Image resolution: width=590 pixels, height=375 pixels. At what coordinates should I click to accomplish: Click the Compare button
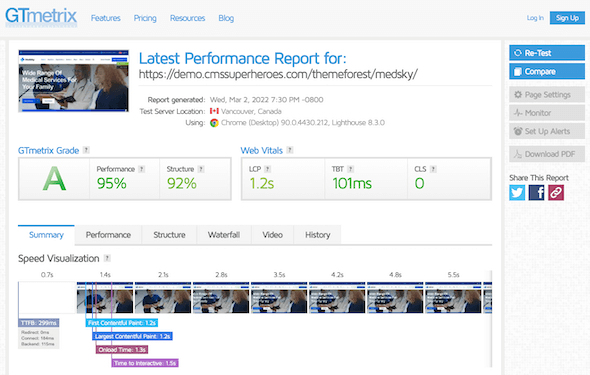pos(547,71)
